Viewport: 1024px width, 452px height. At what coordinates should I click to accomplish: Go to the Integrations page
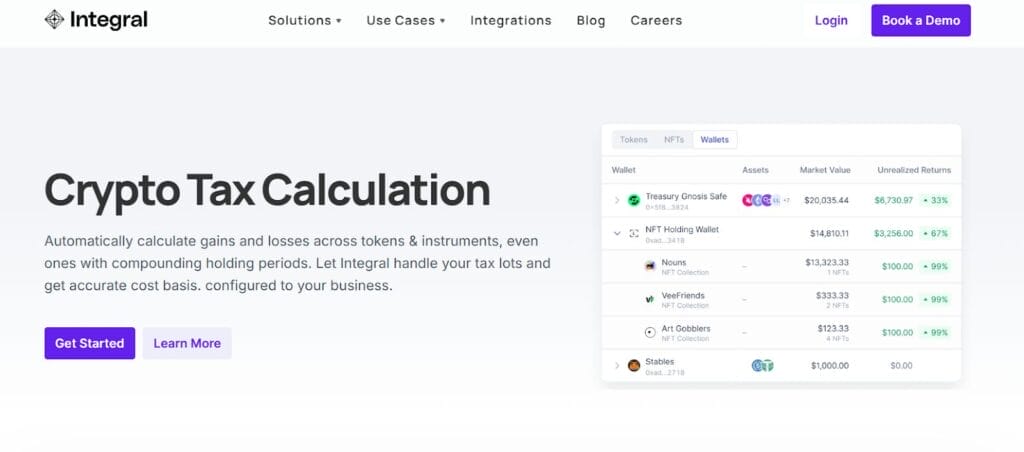pyautogui.click(x=510, y=20)
